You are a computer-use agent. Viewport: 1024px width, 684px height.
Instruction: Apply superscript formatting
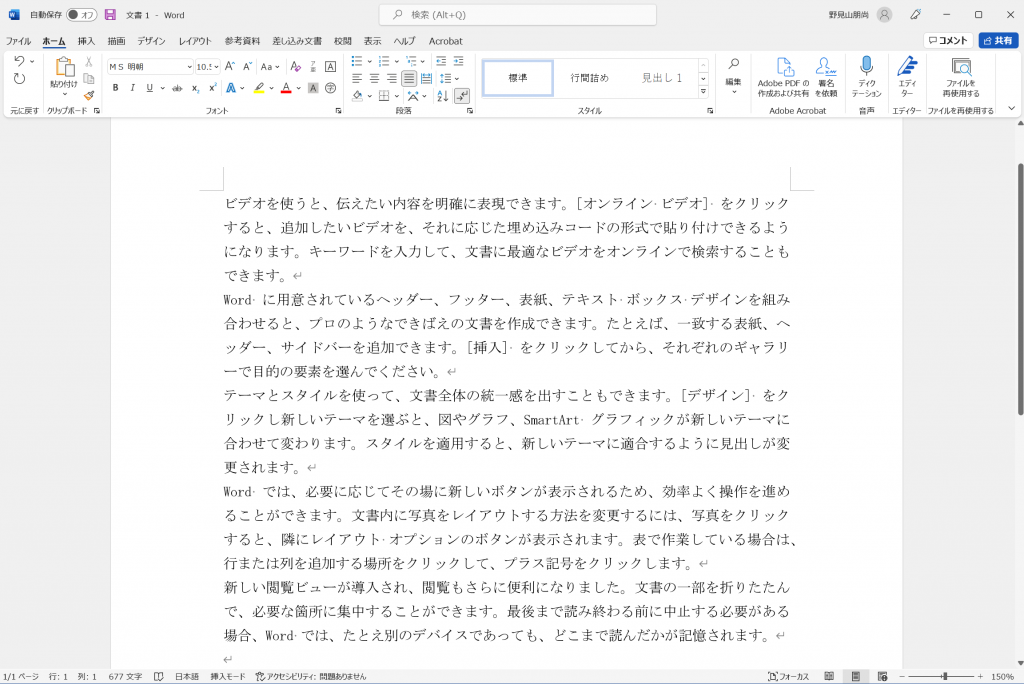tap(212, 88)
